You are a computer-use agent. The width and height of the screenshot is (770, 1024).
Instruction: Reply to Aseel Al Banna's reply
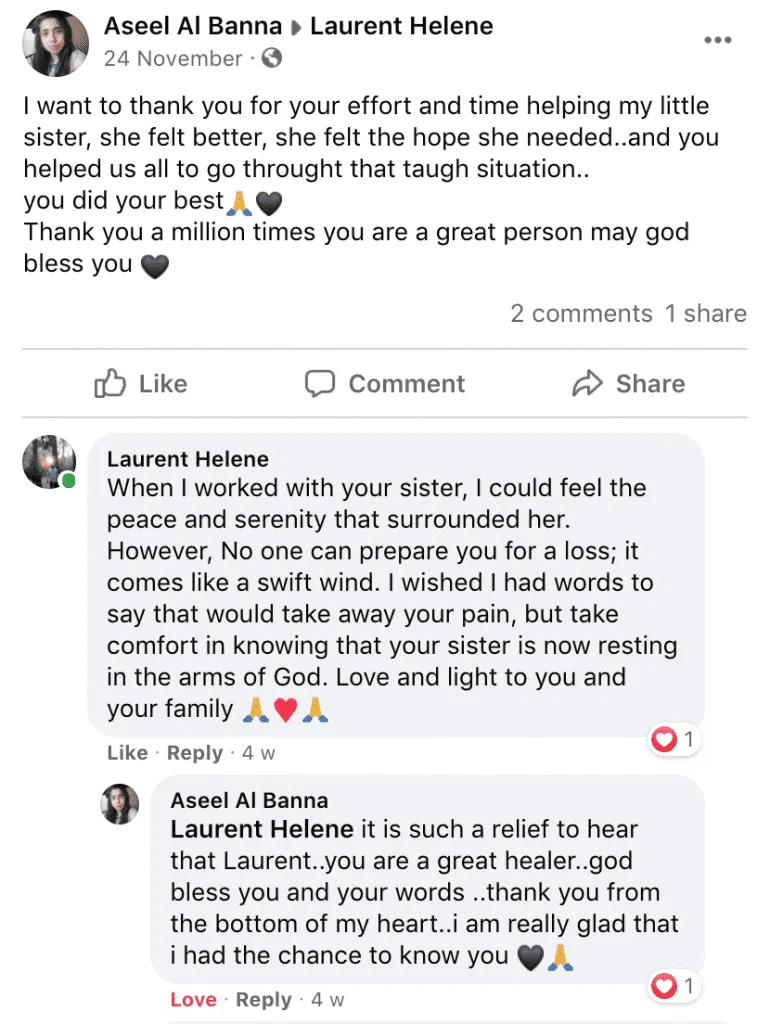264,1000
